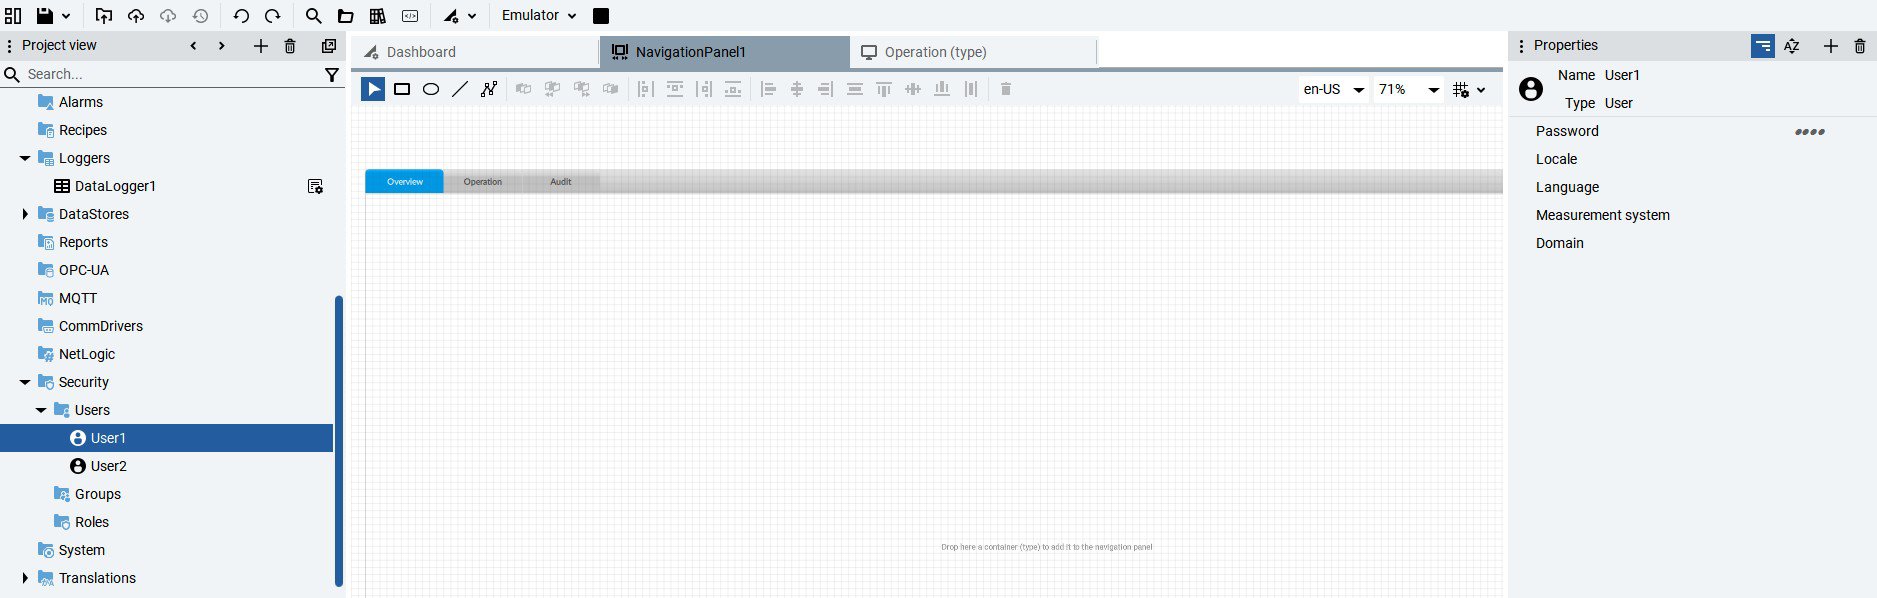Collapse the Security folder
Image resolution: width=1877 pixels, height=598 pixels.
coord(25,382)
